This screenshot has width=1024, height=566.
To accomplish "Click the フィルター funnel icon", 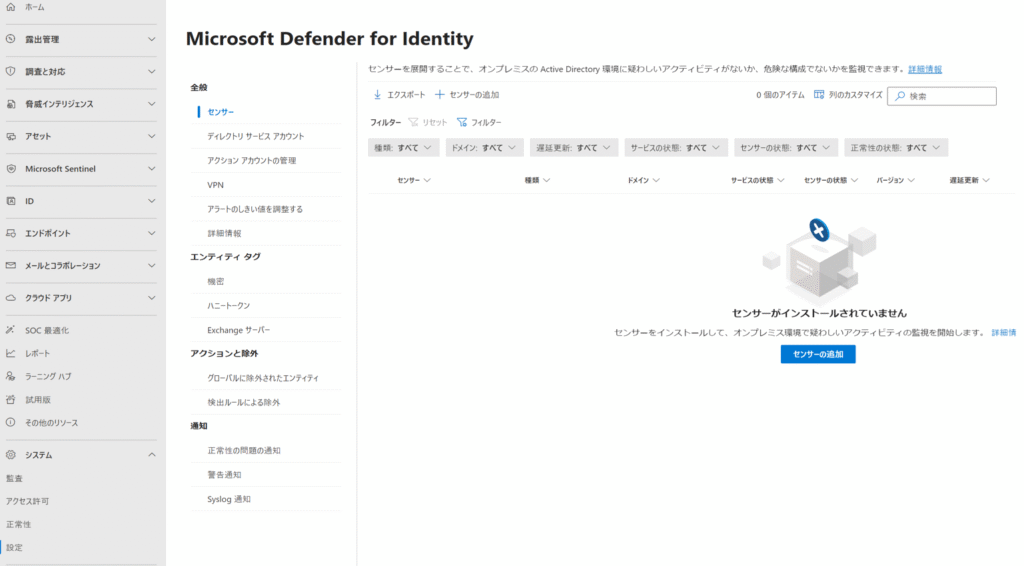I will [462, 122].
